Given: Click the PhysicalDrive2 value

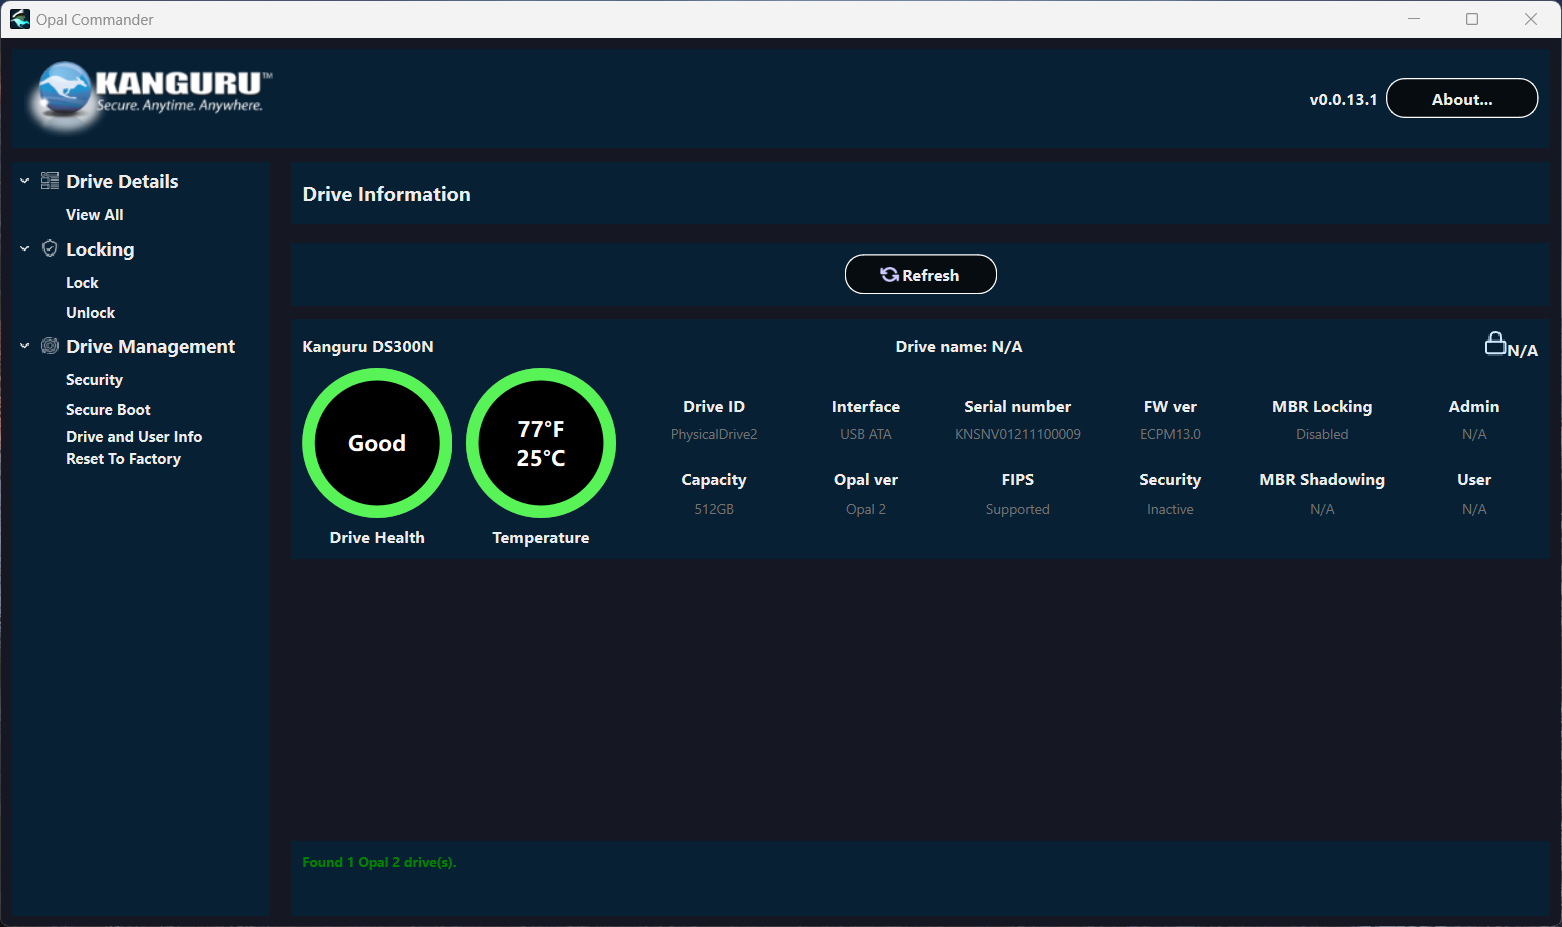Looking at the screenshot, I should click(x=714, y=434).
